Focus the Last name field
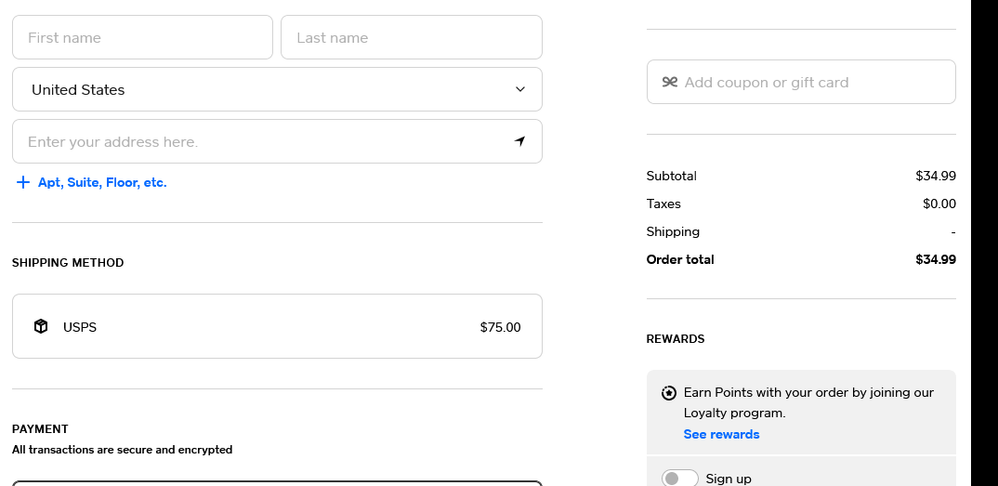This screenshot has width=998, height=486. coord(411,37)
